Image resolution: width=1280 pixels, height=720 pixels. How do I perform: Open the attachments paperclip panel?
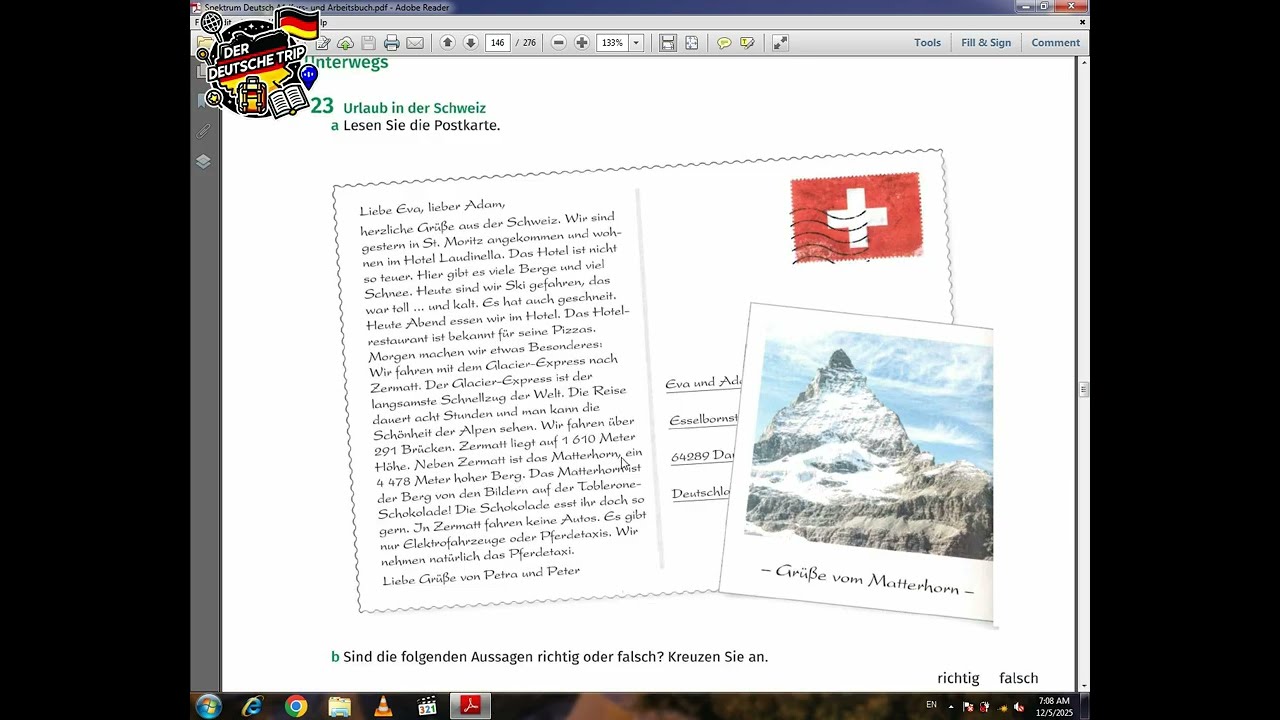point(203,131)
